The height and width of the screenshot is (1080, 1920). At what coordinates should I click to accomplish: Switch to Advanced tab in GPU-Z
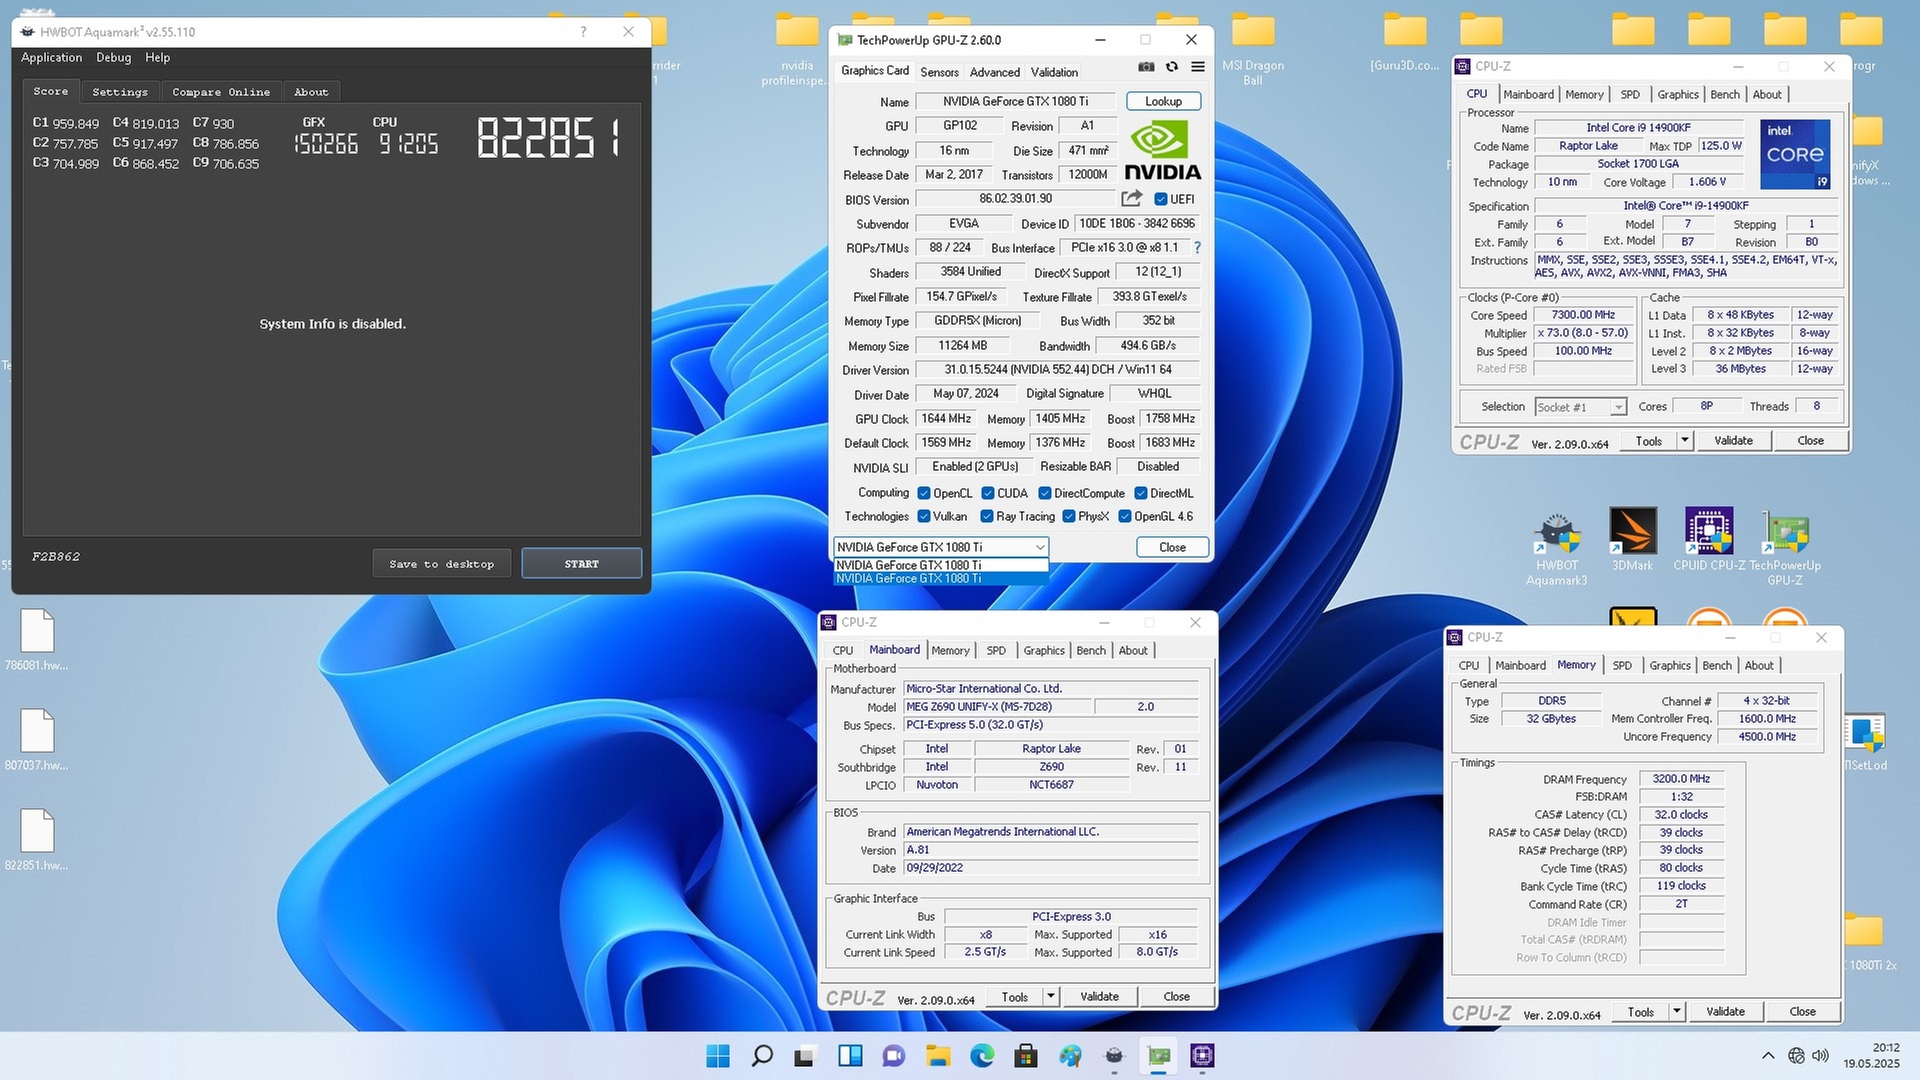995,72
